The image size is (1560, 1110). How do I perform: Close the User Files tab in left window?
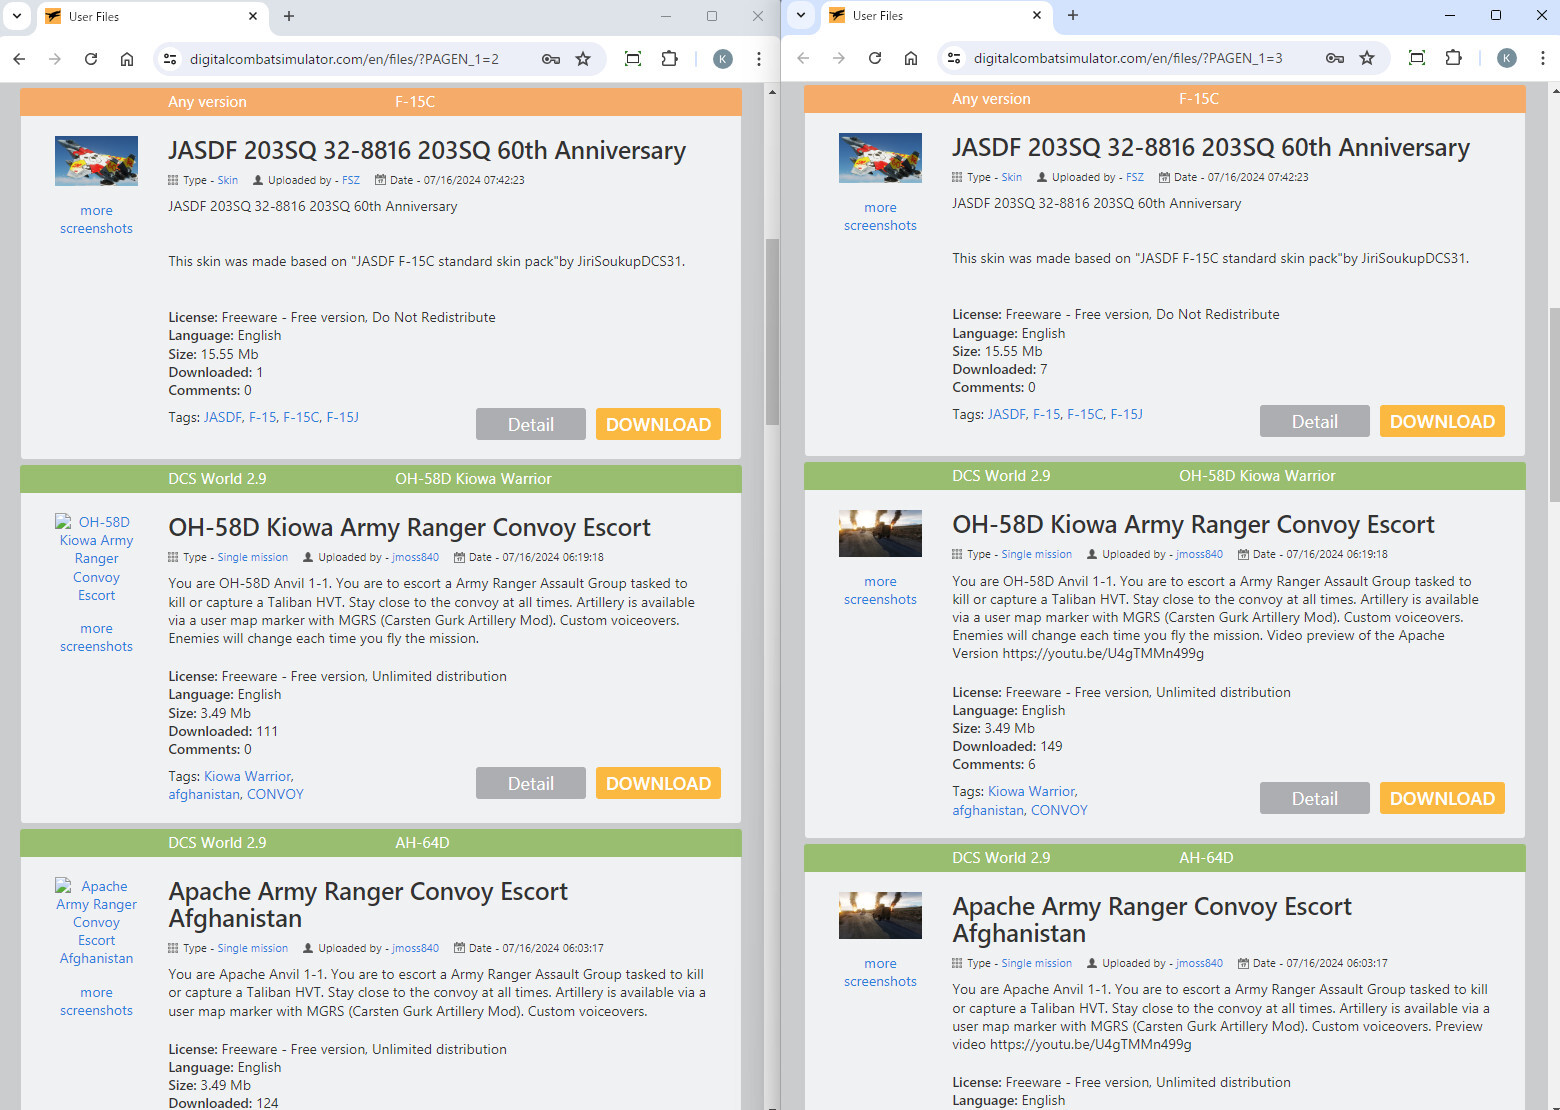[x=253, y=16]
